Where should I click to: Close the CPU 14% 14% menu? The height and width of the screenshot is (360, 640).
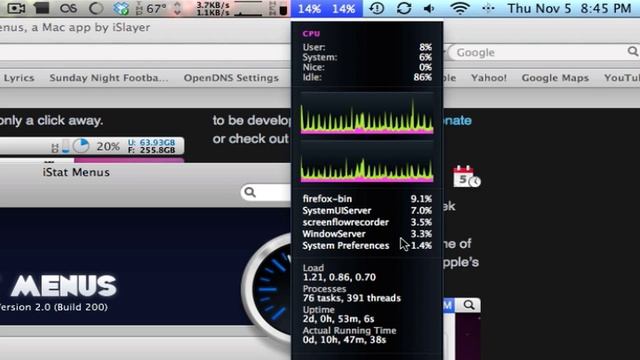[327, 9]
